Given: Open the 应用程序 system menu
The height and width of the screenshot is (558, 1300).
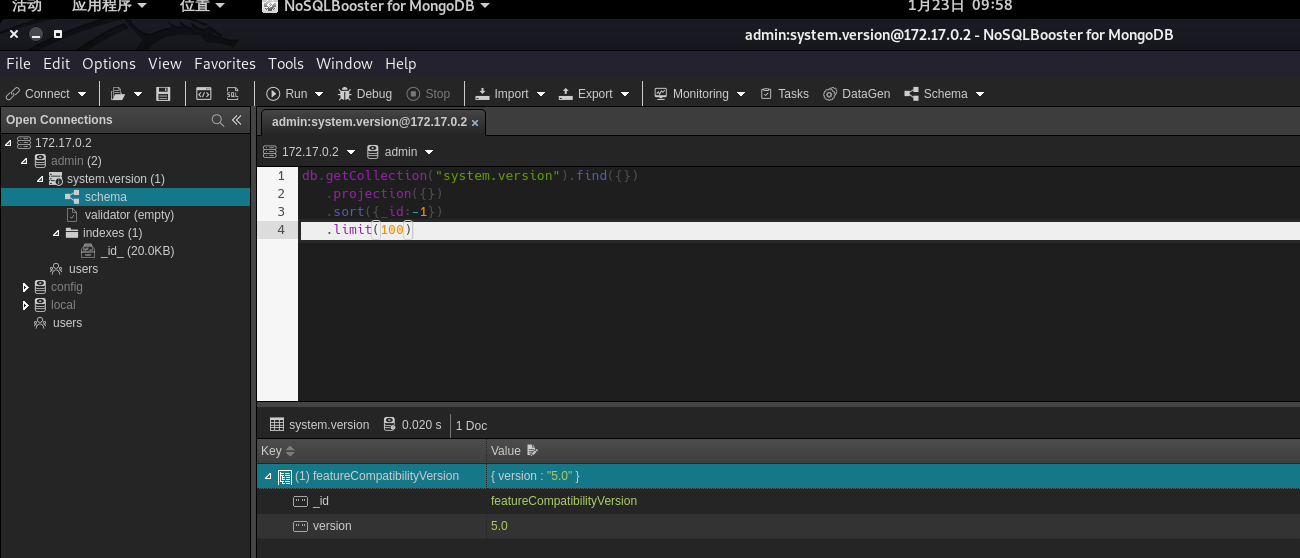Looking at the screenshot, I should pos(109,6).
